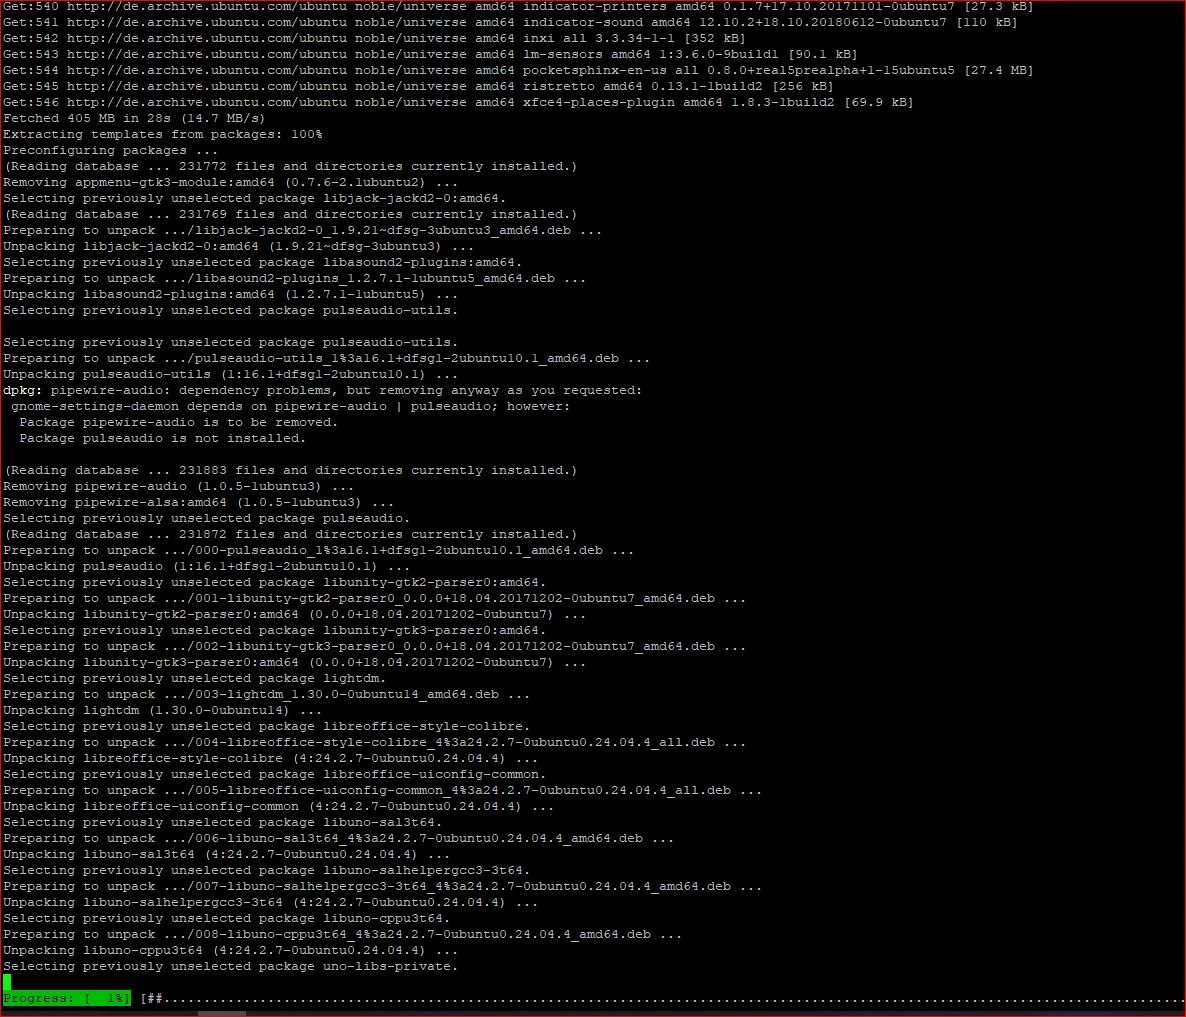Click 'Unpacking pulseaudio-utils' line
This screenshot has height=1017, width=1186.
[x=230, y=374]
